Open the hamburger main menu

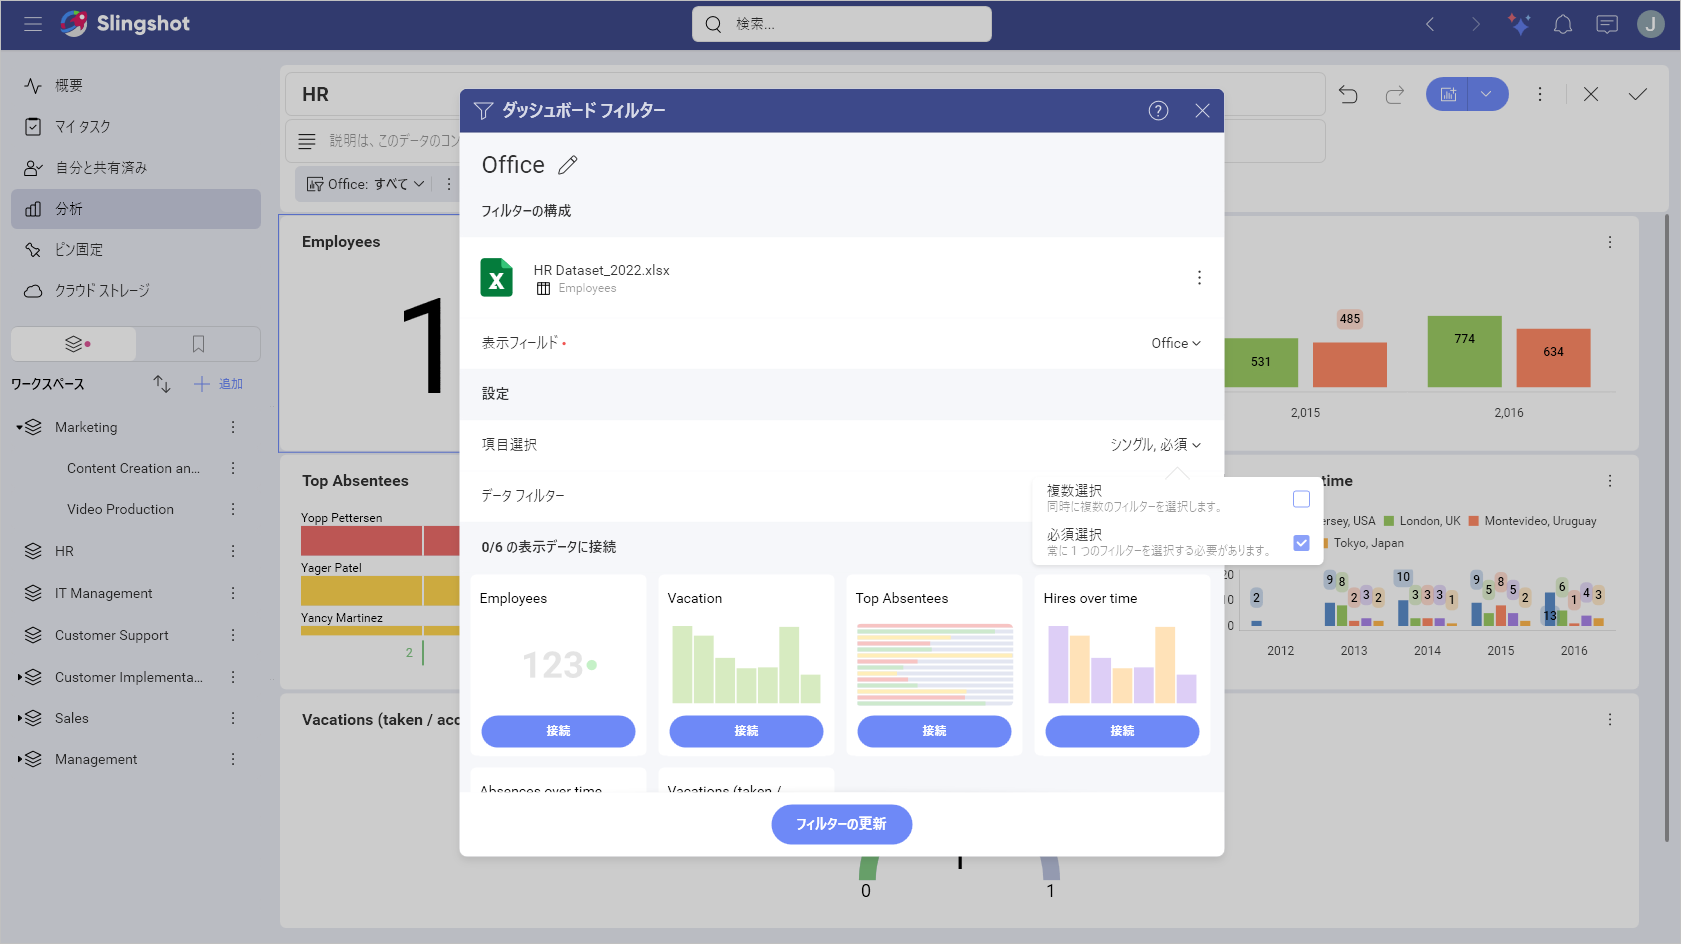[x=33, y=24]
